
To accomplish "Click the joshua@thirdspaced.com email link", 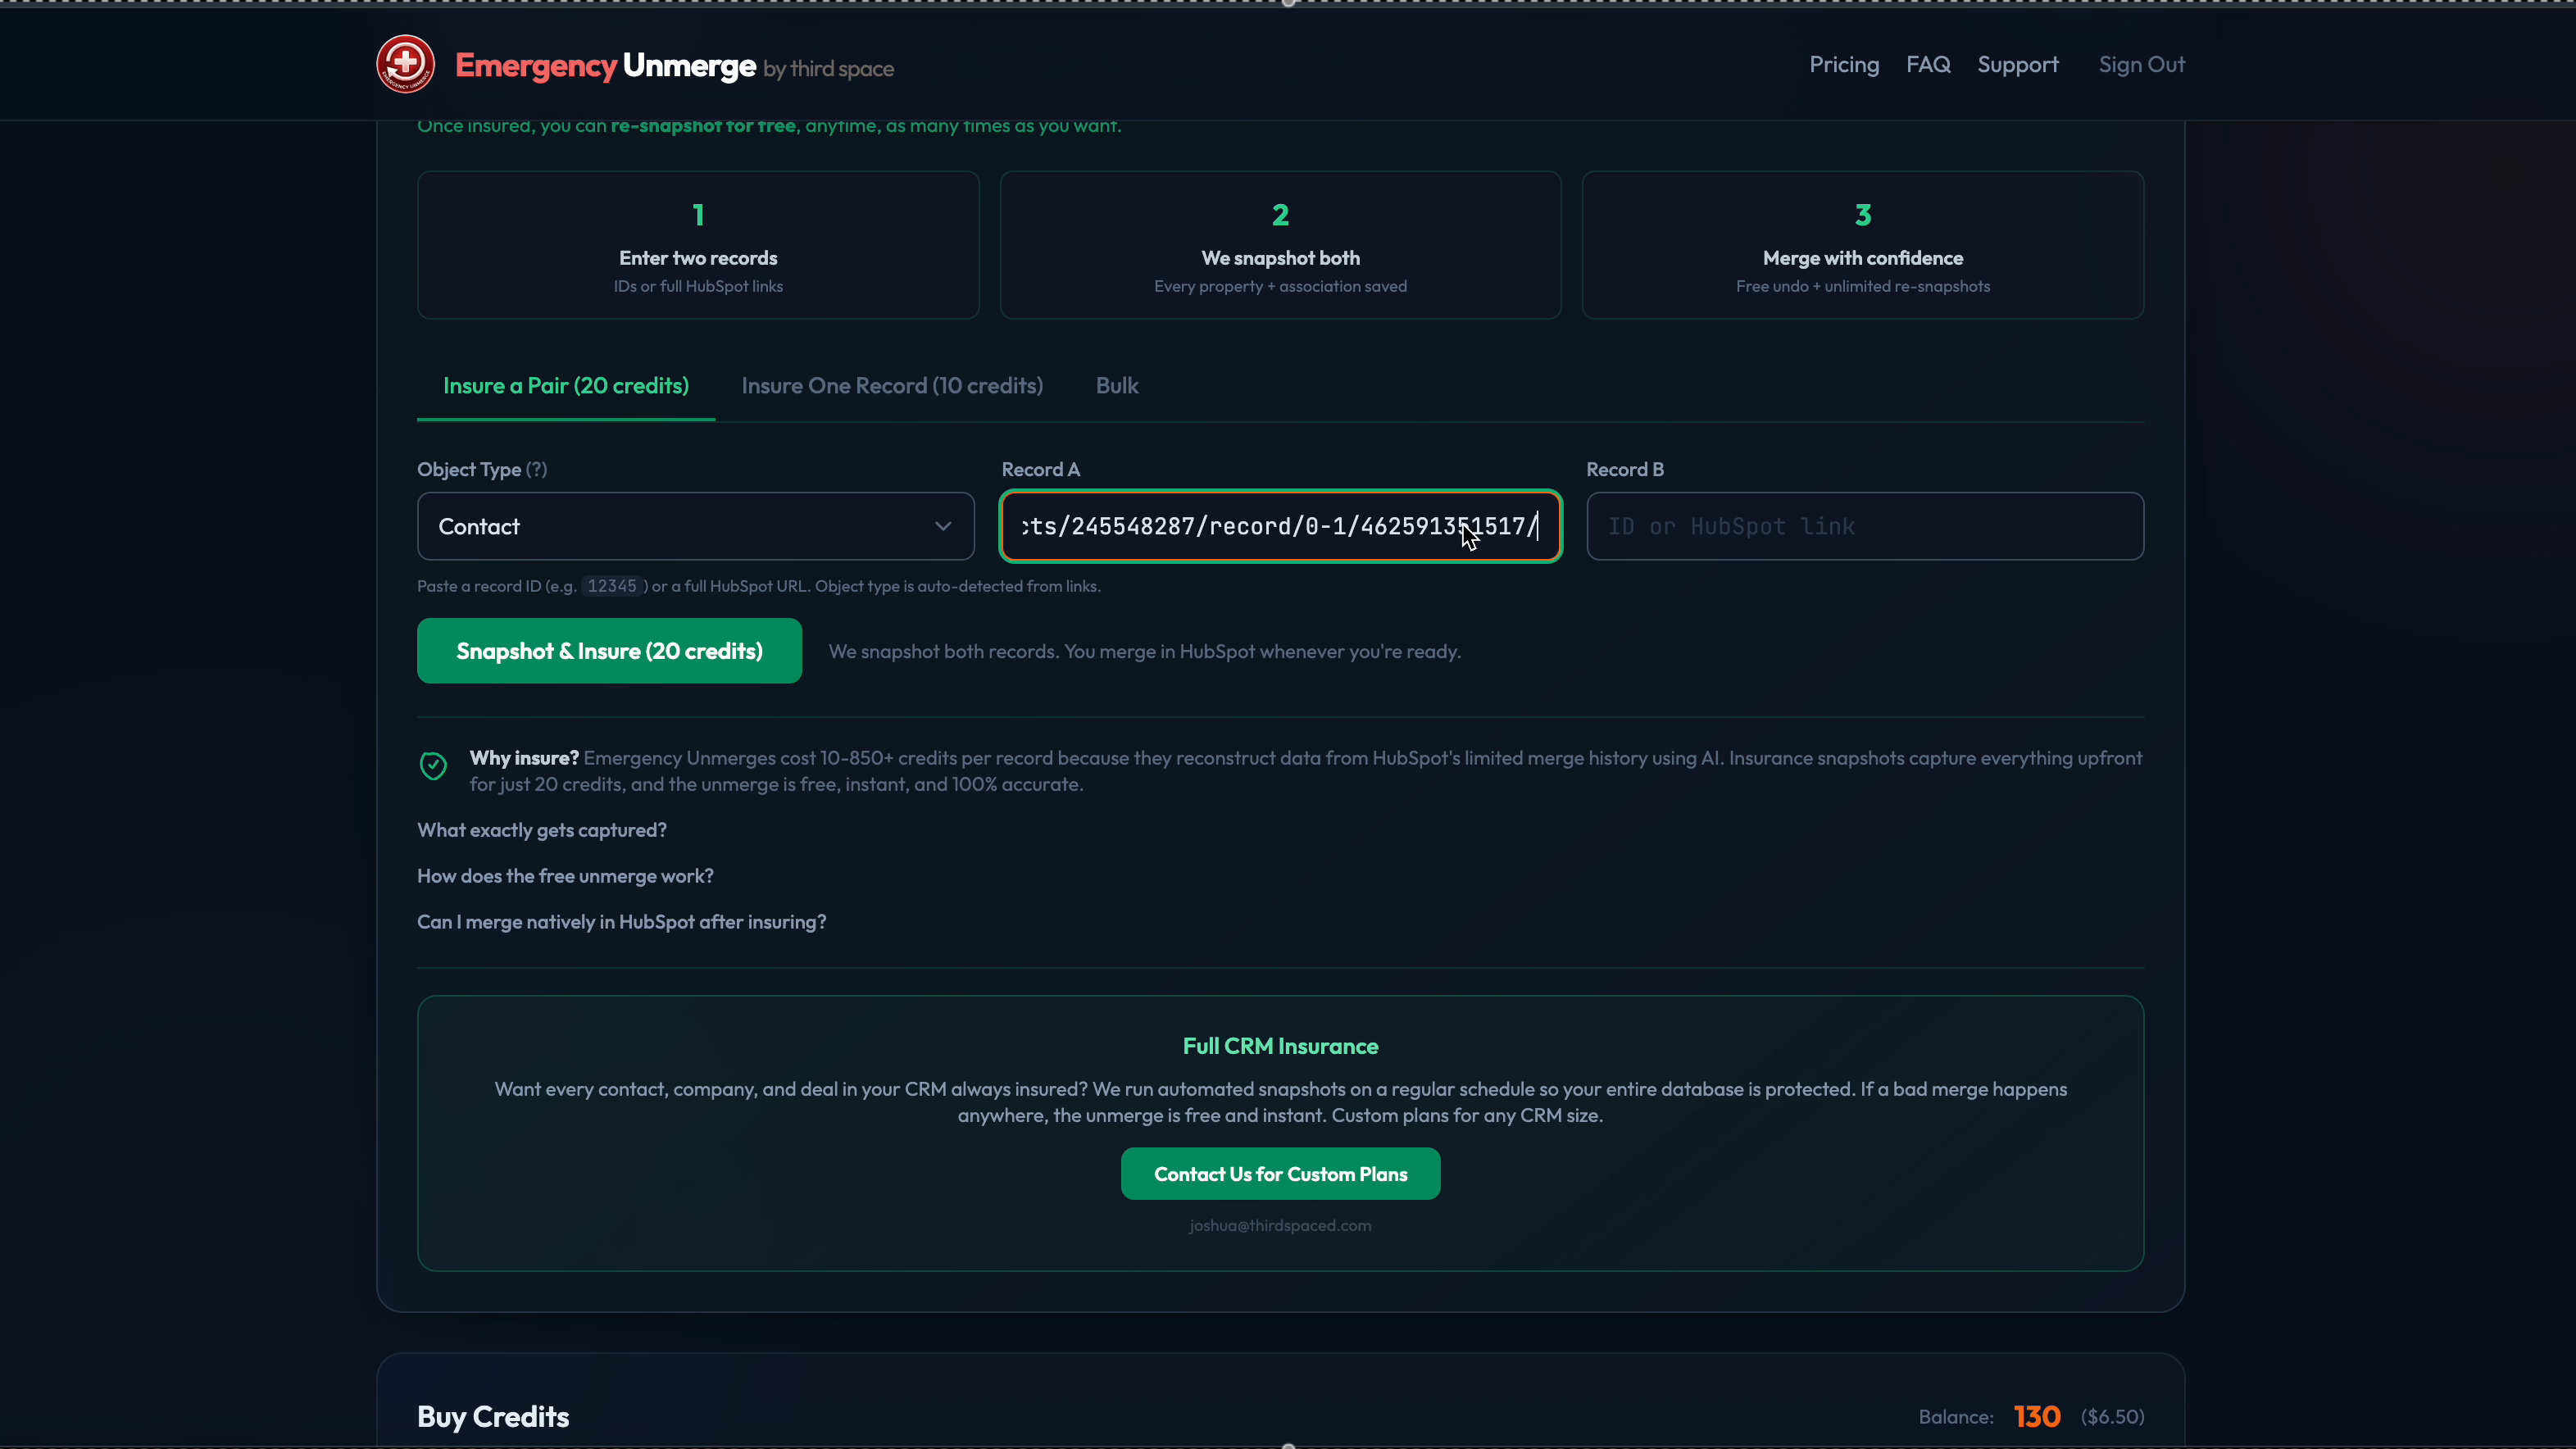I will point(1280,1225).
